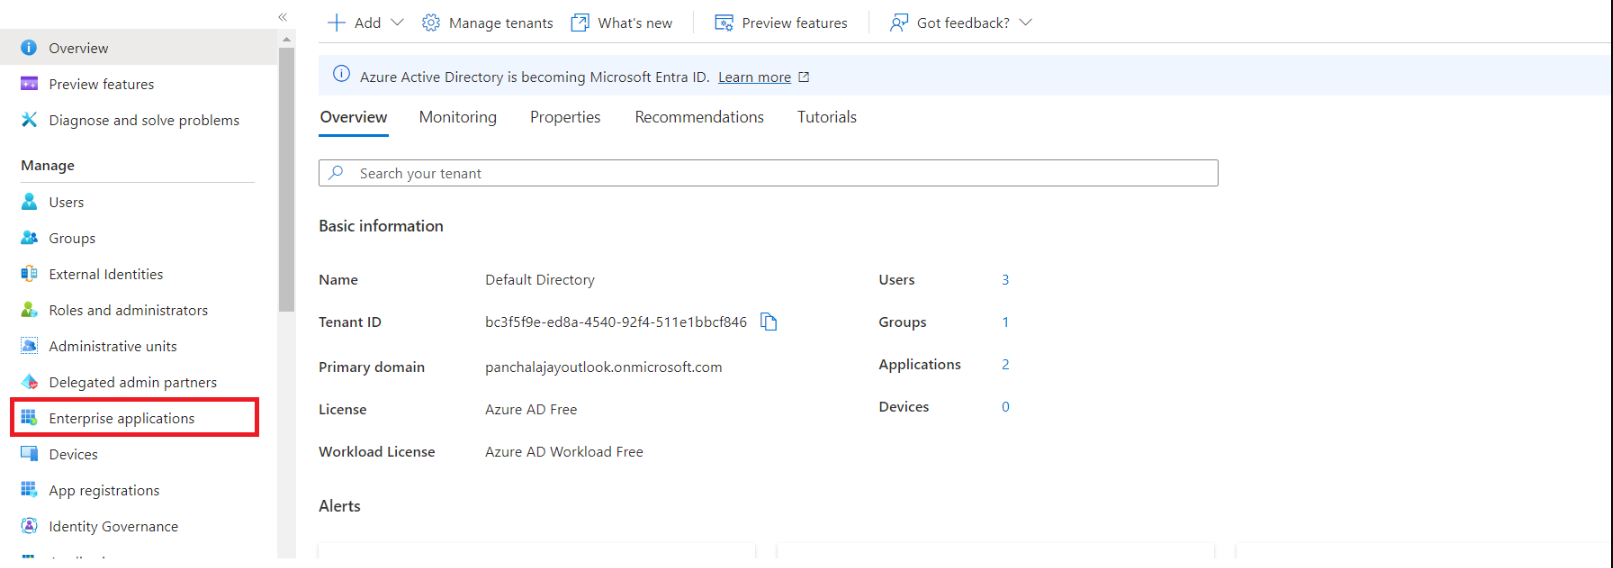Open the Recommendations tab
Image resolution: width=1613 pixels, height=568 pixels.
[699, 117]
